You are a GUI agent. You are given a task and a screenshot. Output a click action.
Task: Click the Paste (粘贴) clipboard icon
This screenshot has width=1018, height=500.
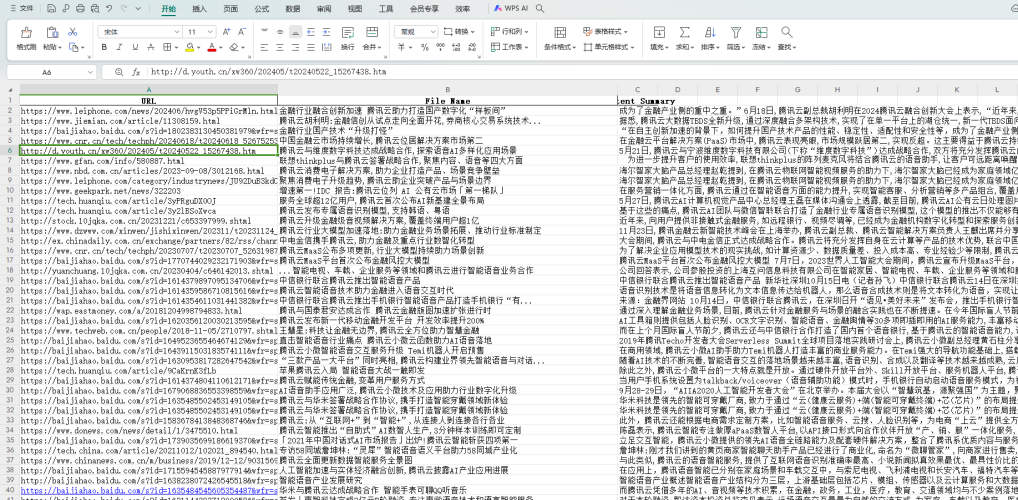point(52,32)
